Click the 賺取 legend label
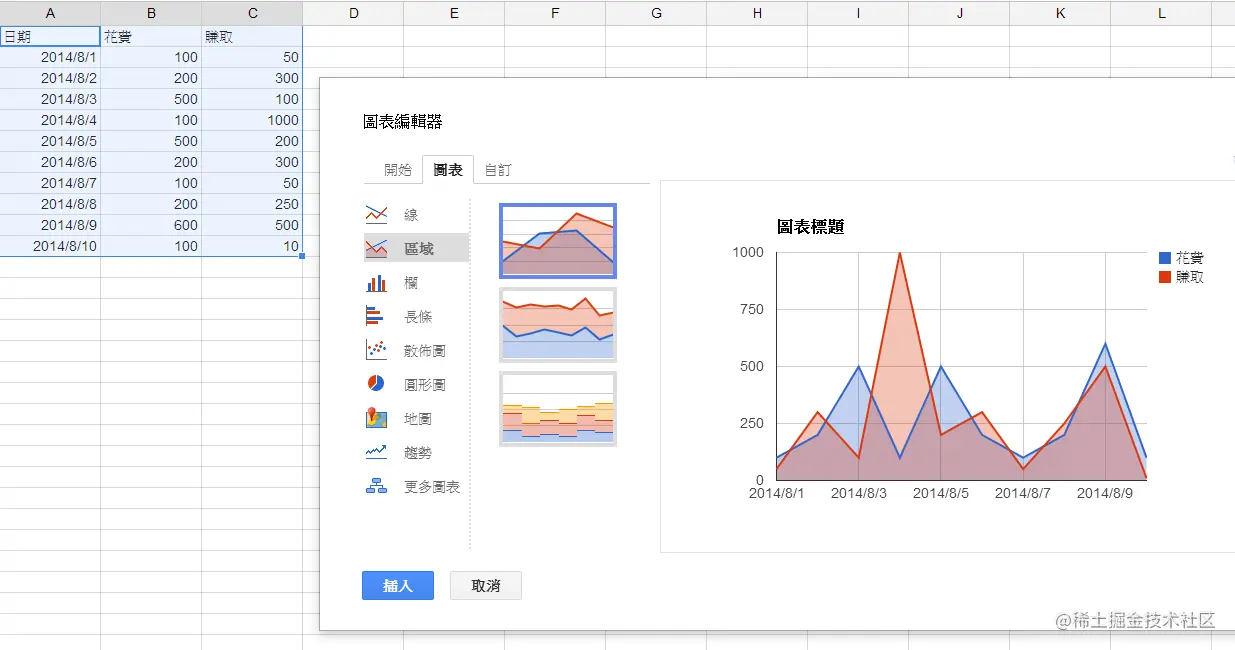The image size is (1235, 650). coord(1190,277)
